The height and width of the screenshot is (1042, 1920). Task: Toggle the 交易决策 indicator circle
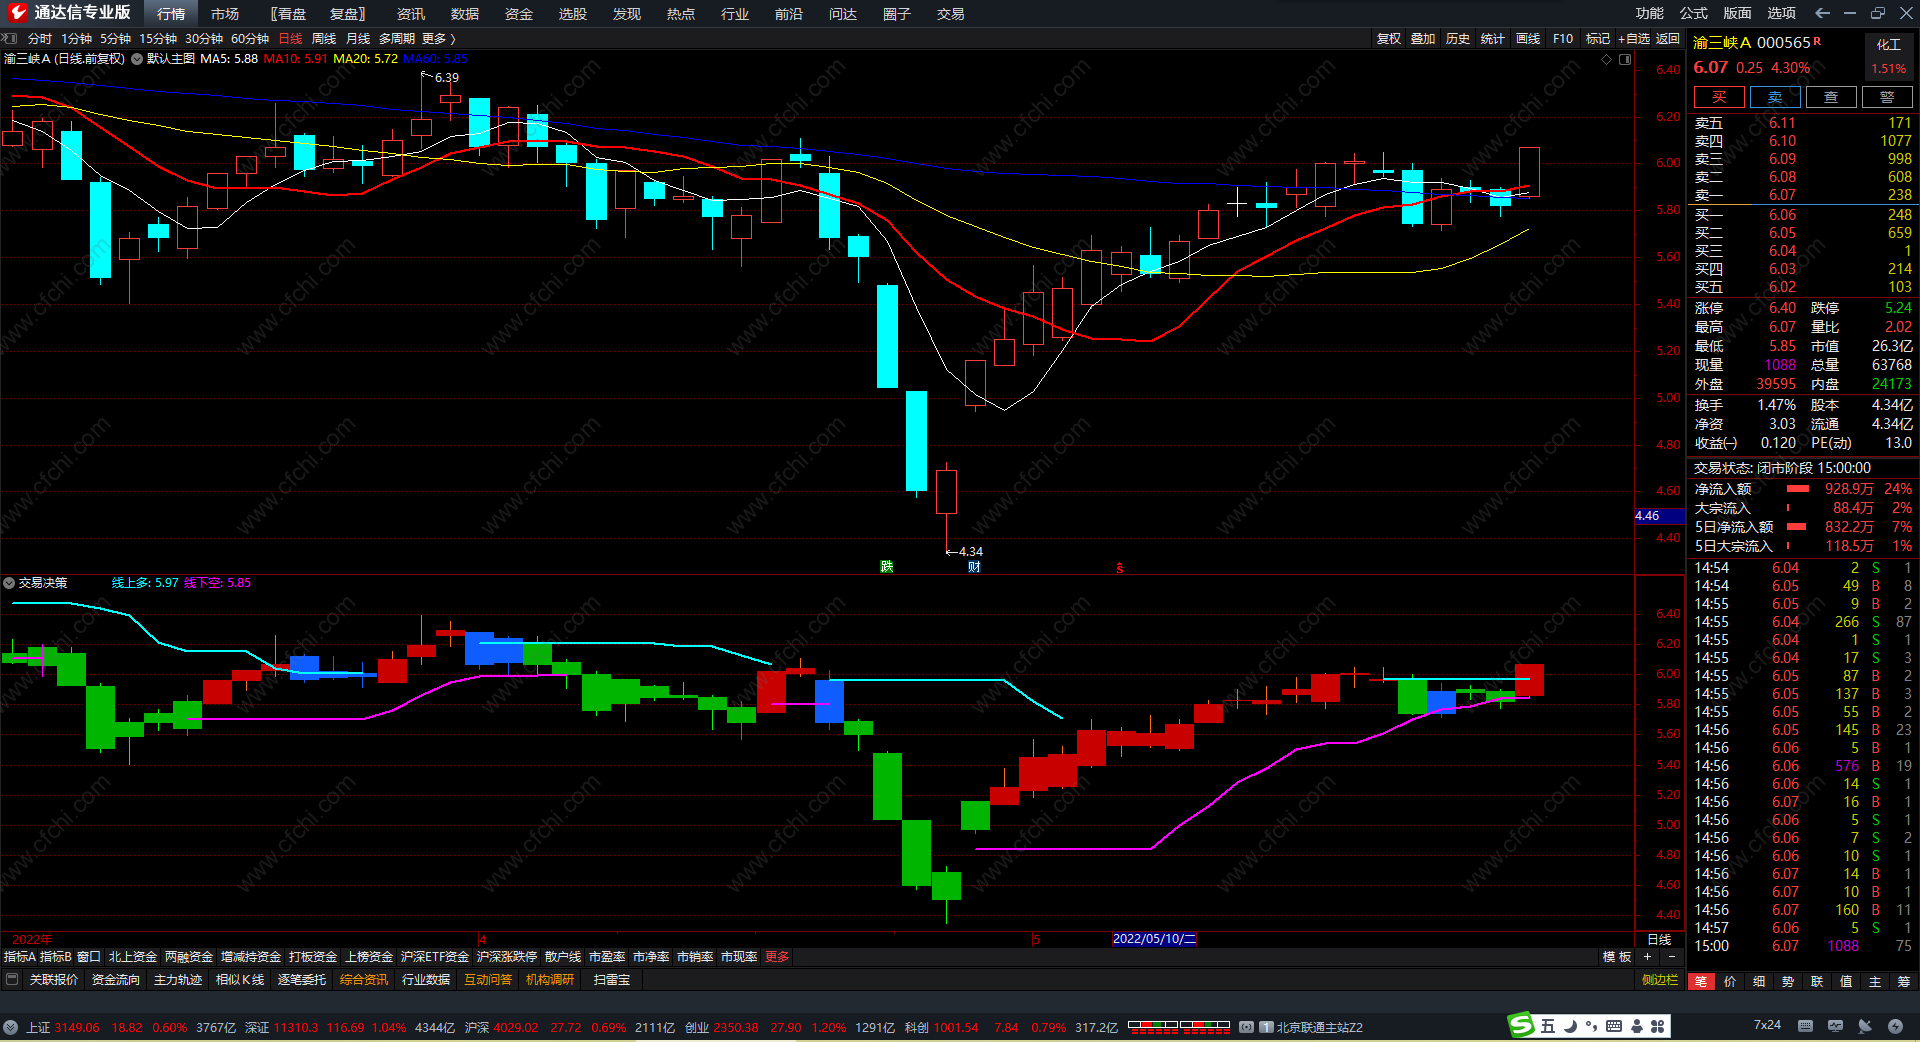9,583
